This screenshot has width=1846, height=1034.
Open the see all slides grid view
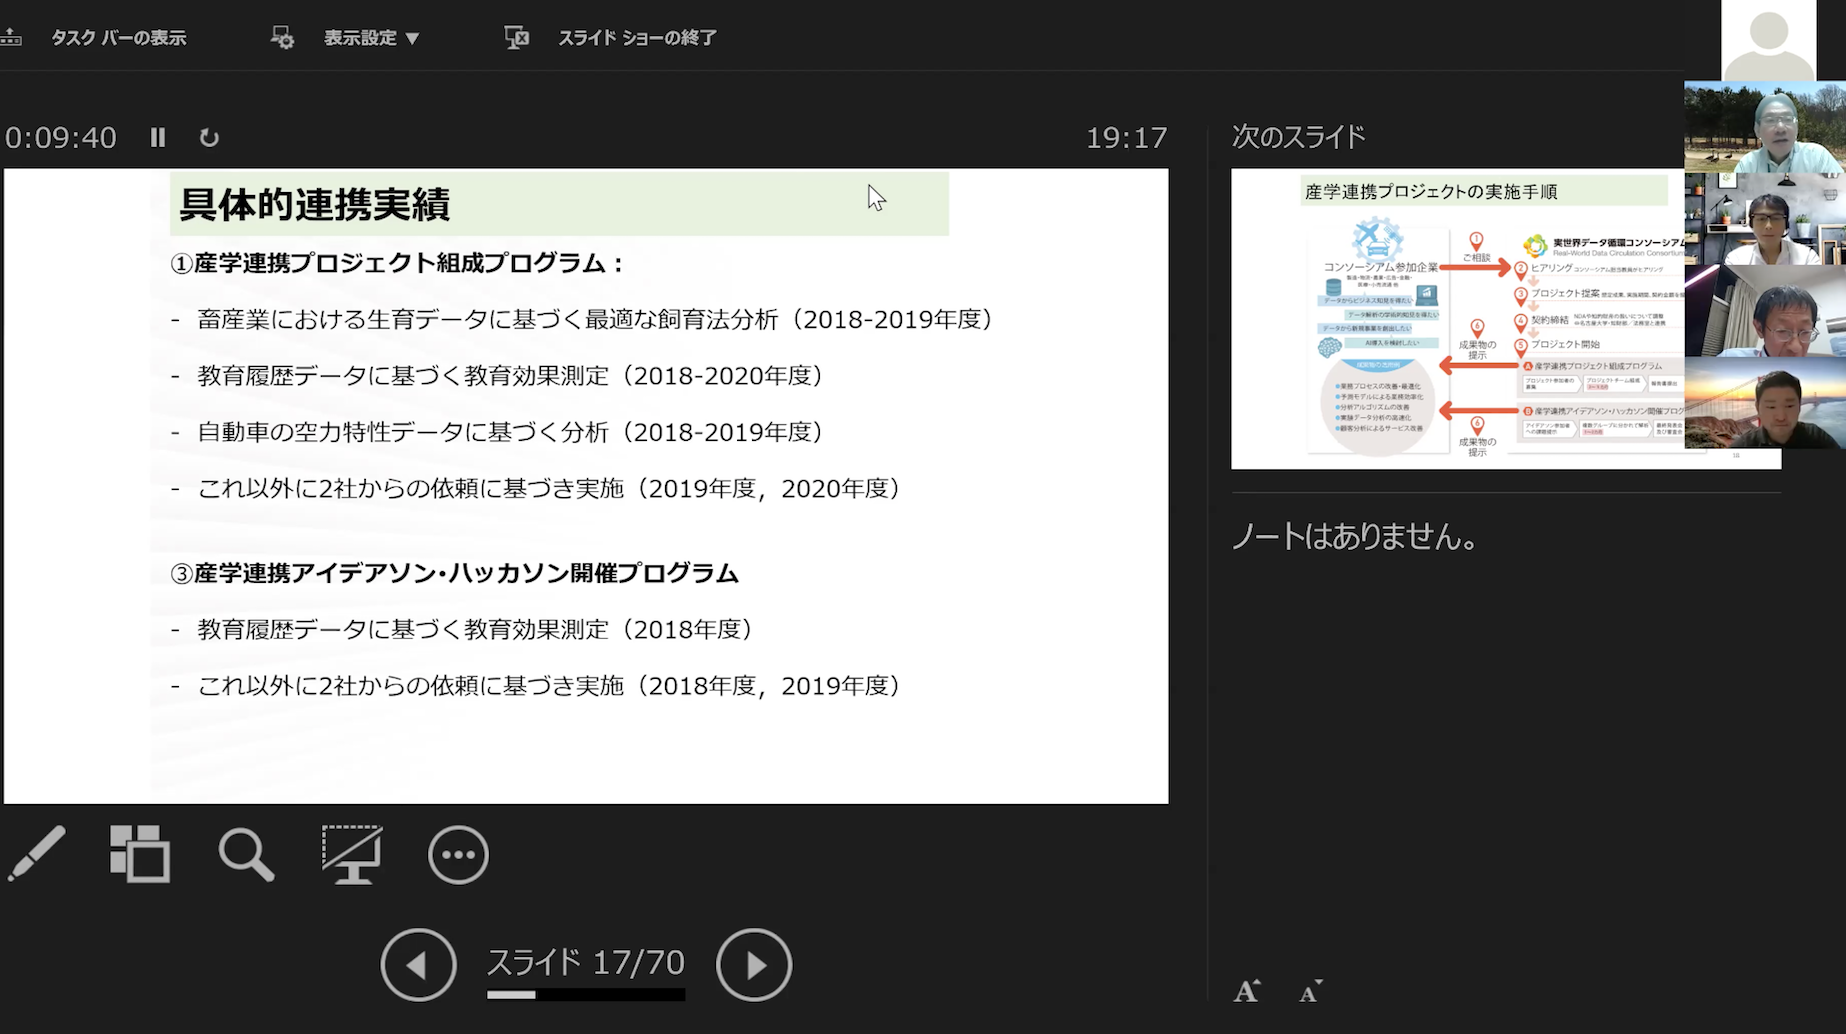point(139,854)
